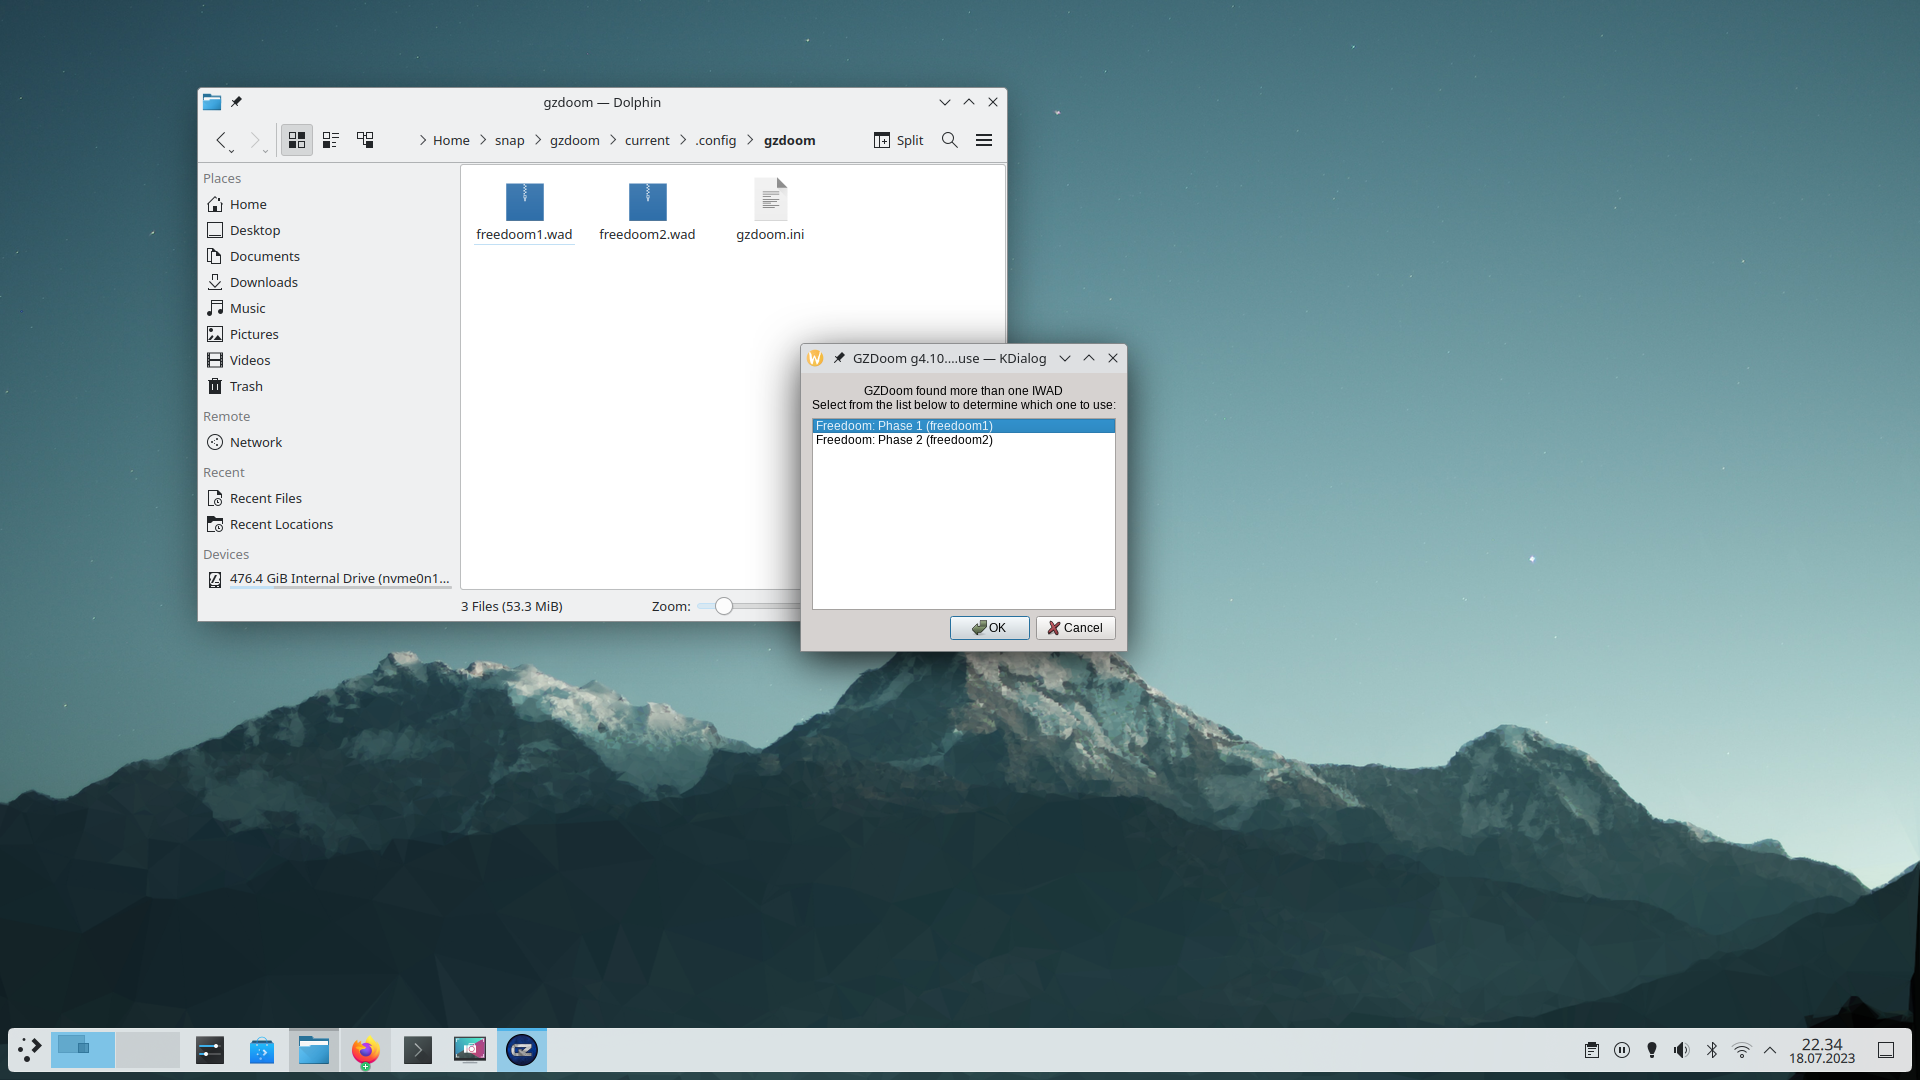This screenshot has height=1080, width=1920.
Task: Expand Dolphin hamburger menu
Action: coord(984,140)
